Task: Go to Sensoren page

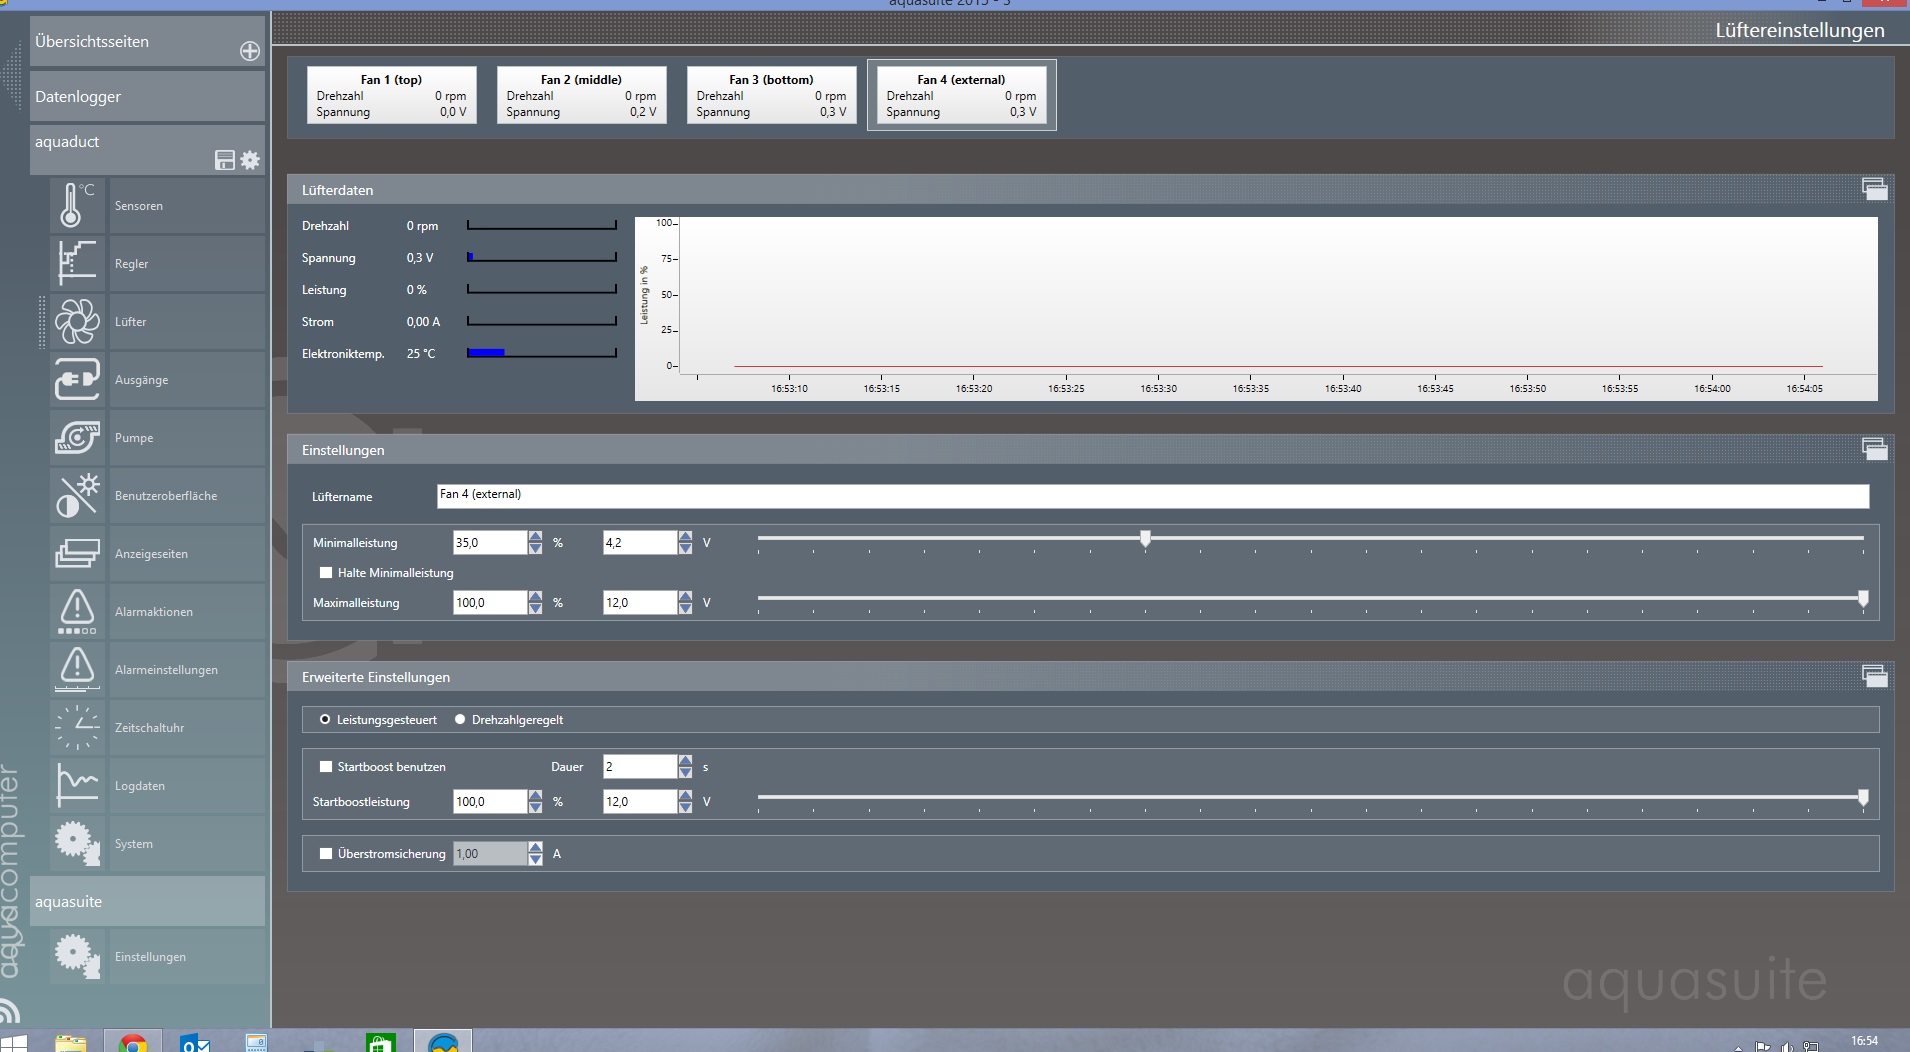Action: click(x=187, y=206)
